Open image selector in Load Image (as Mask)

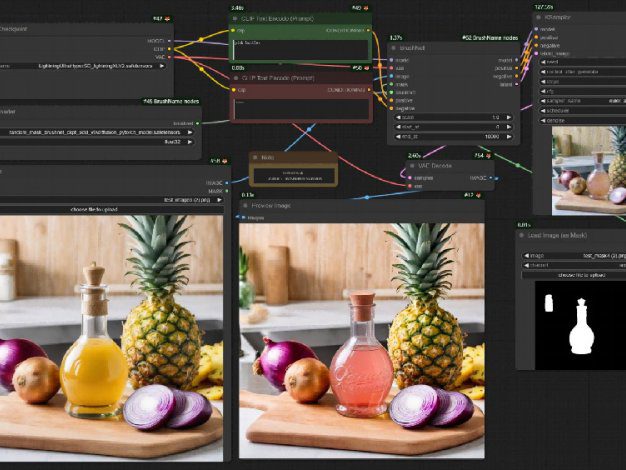coord(574,256)
